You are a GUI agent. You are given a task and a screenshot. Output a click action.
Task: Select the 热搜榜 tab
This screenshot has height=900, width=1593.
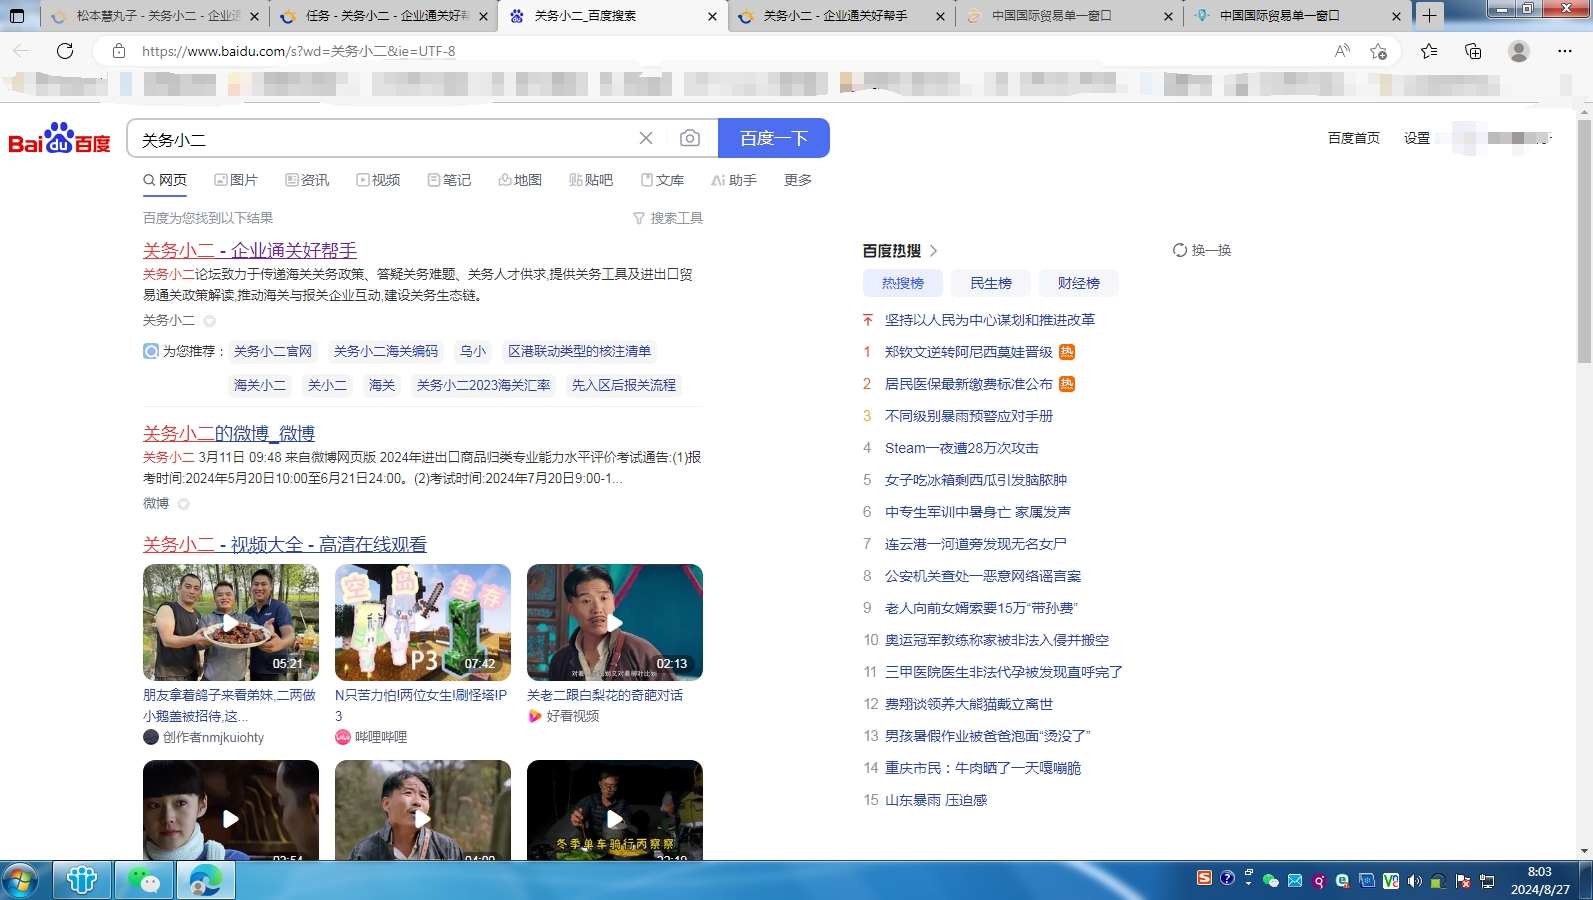pos(903,283)
